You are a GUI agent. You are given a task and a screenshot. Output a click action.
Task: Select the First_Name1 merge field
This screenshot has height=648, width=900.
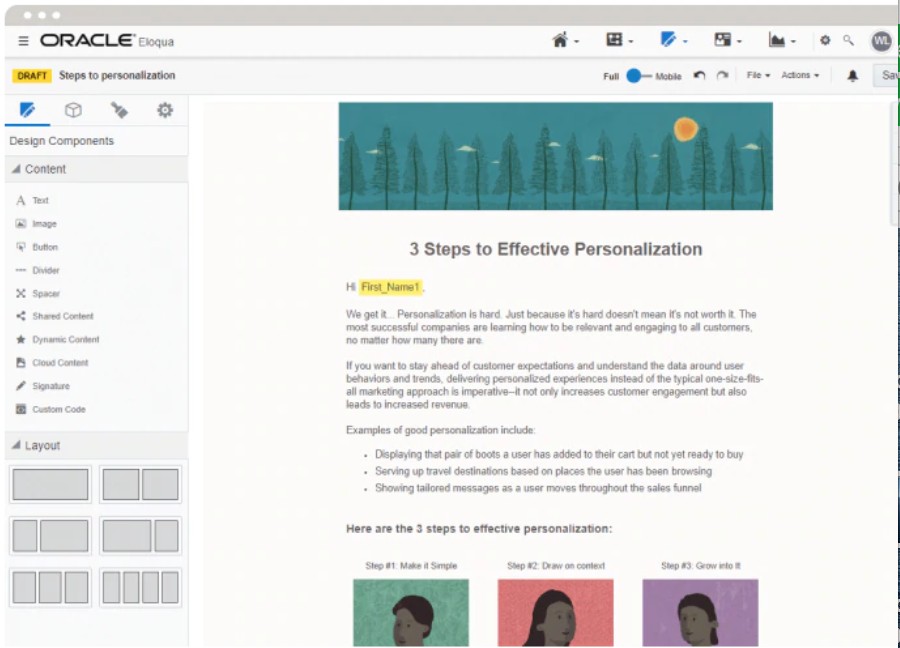tap(389, 287)
